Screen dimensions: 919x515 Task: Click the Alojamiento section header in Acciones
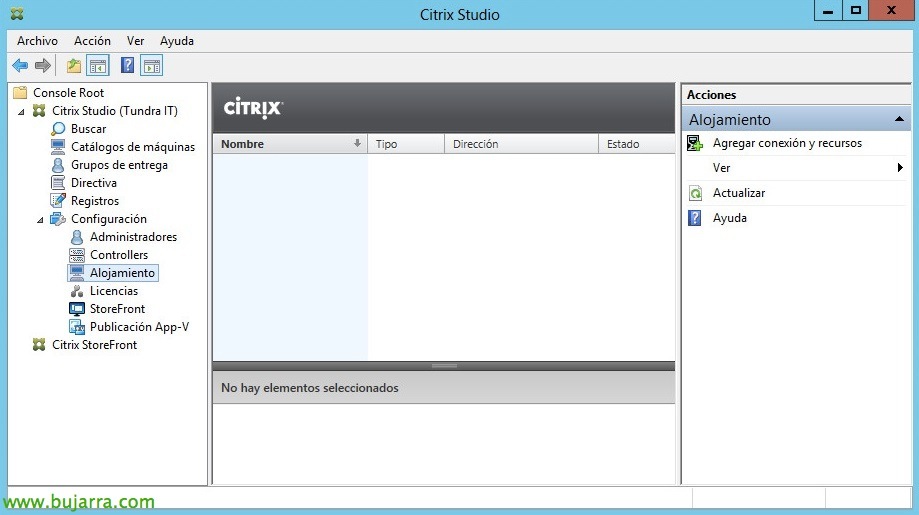pyautogui.click(x=797, y=120)
